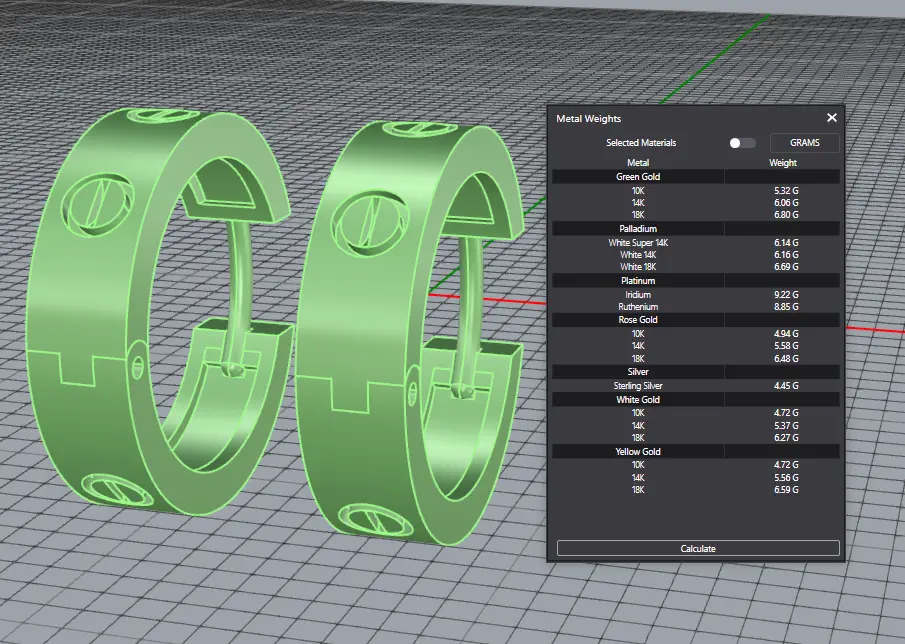Click the 9.22 G weight value
The width and height of the screenshot is (905, 644).
click(x=785, y=295)
